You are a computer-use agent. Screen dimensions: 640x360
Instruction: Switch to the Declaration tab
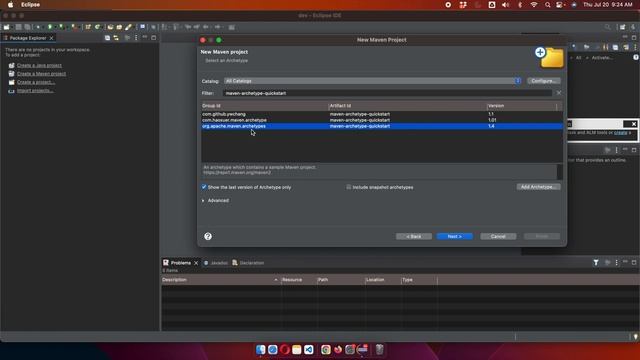[x=248, y=263]
